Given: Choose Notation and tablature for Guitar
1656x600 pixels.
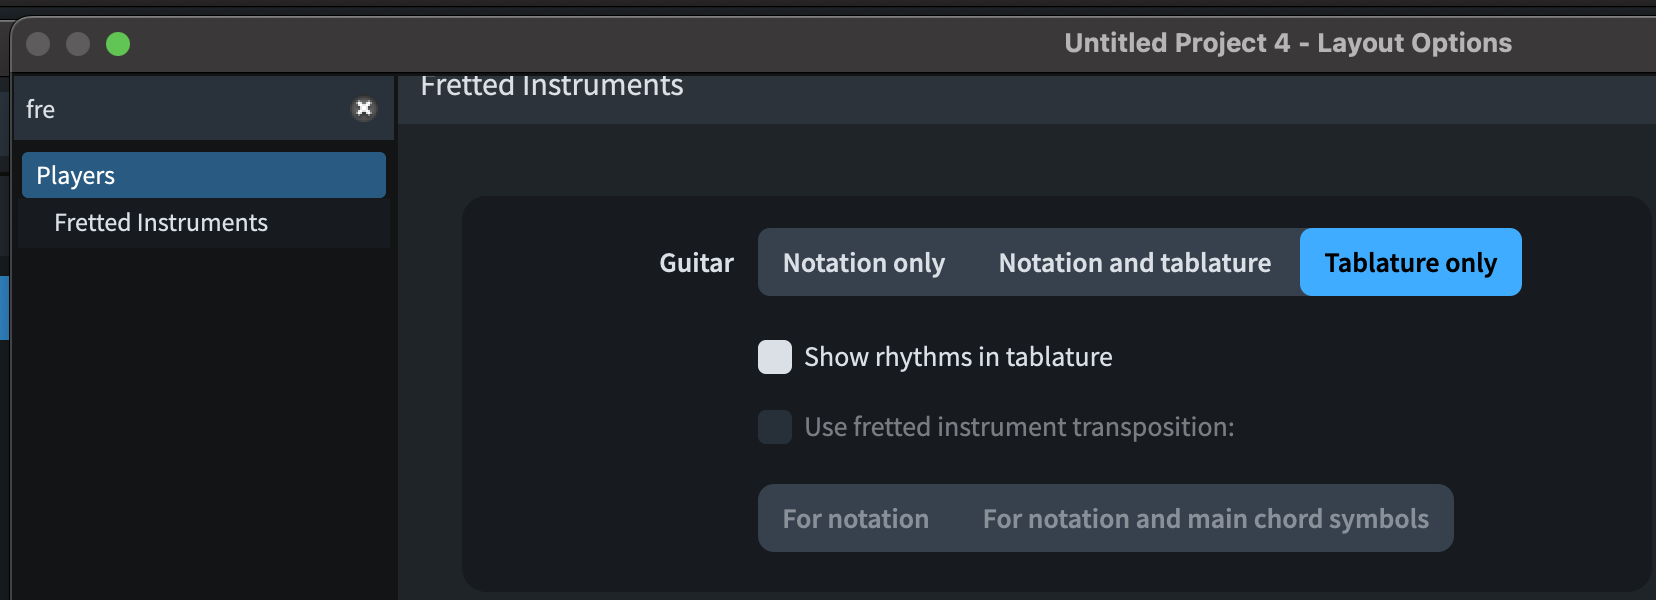Looking at the screenshot, I should 1135,263.
